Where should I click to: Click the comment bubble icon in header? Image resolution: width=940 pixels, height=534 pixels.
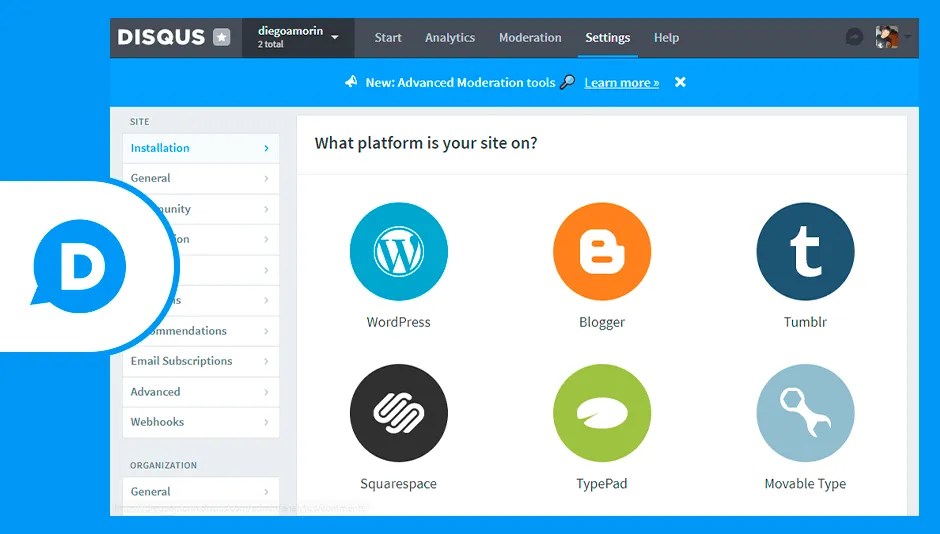pyautogui.click(x=854, y=37)
